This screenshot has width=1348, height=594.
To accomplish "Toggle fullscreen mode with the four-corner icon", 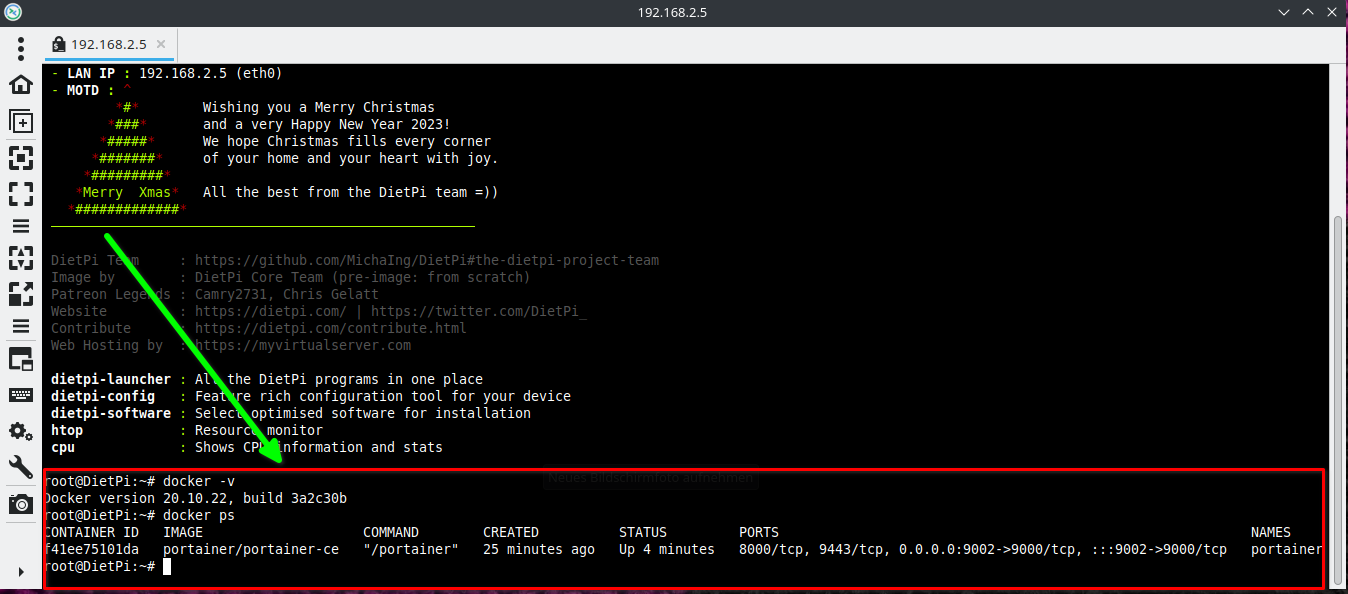I will tap(21, 193).
